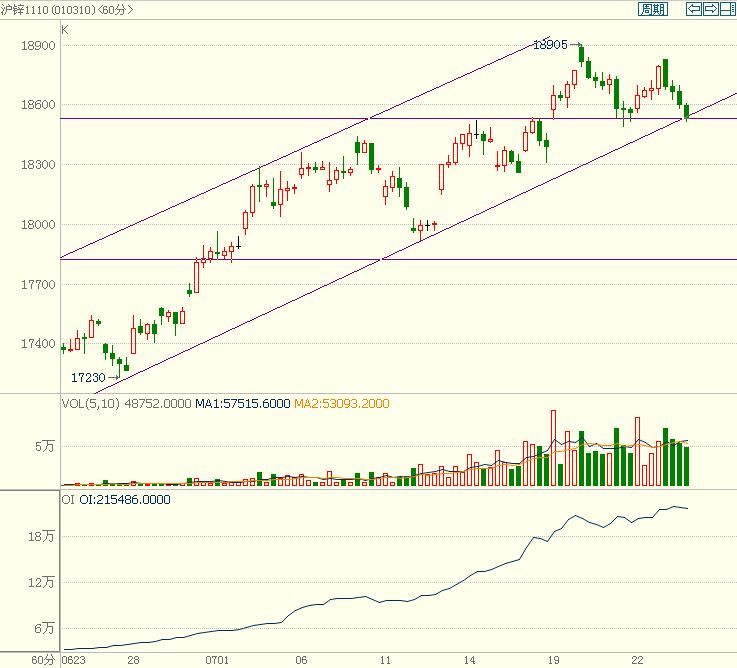Select the 18905 high price label
The image size is (737, 668).
pyautogui.click(x=550, y=45)
